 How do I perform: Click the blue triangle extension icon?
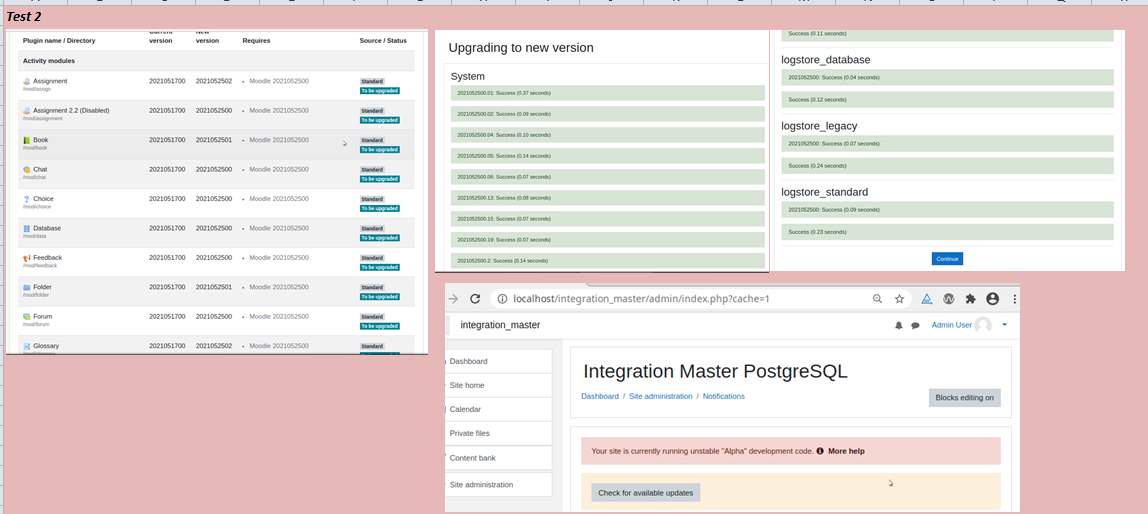click(x=926, y=299)
